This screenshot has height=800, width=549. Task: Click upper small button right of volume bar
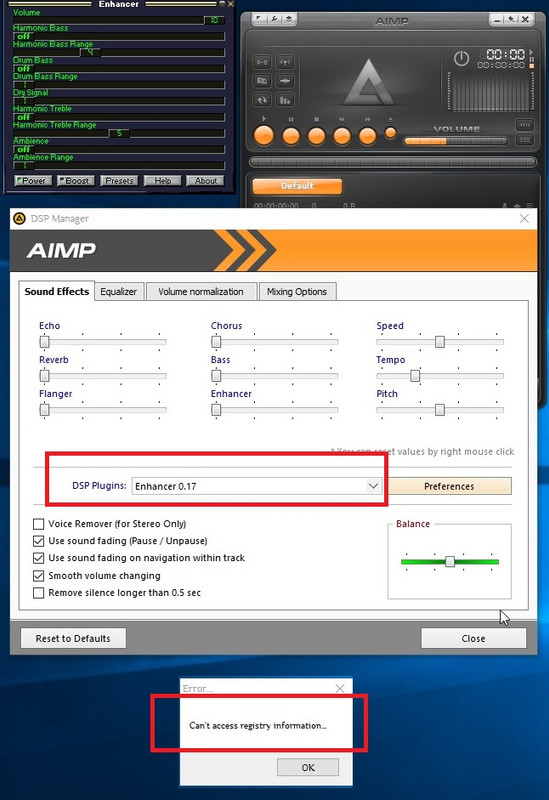[x=525, y=124]
